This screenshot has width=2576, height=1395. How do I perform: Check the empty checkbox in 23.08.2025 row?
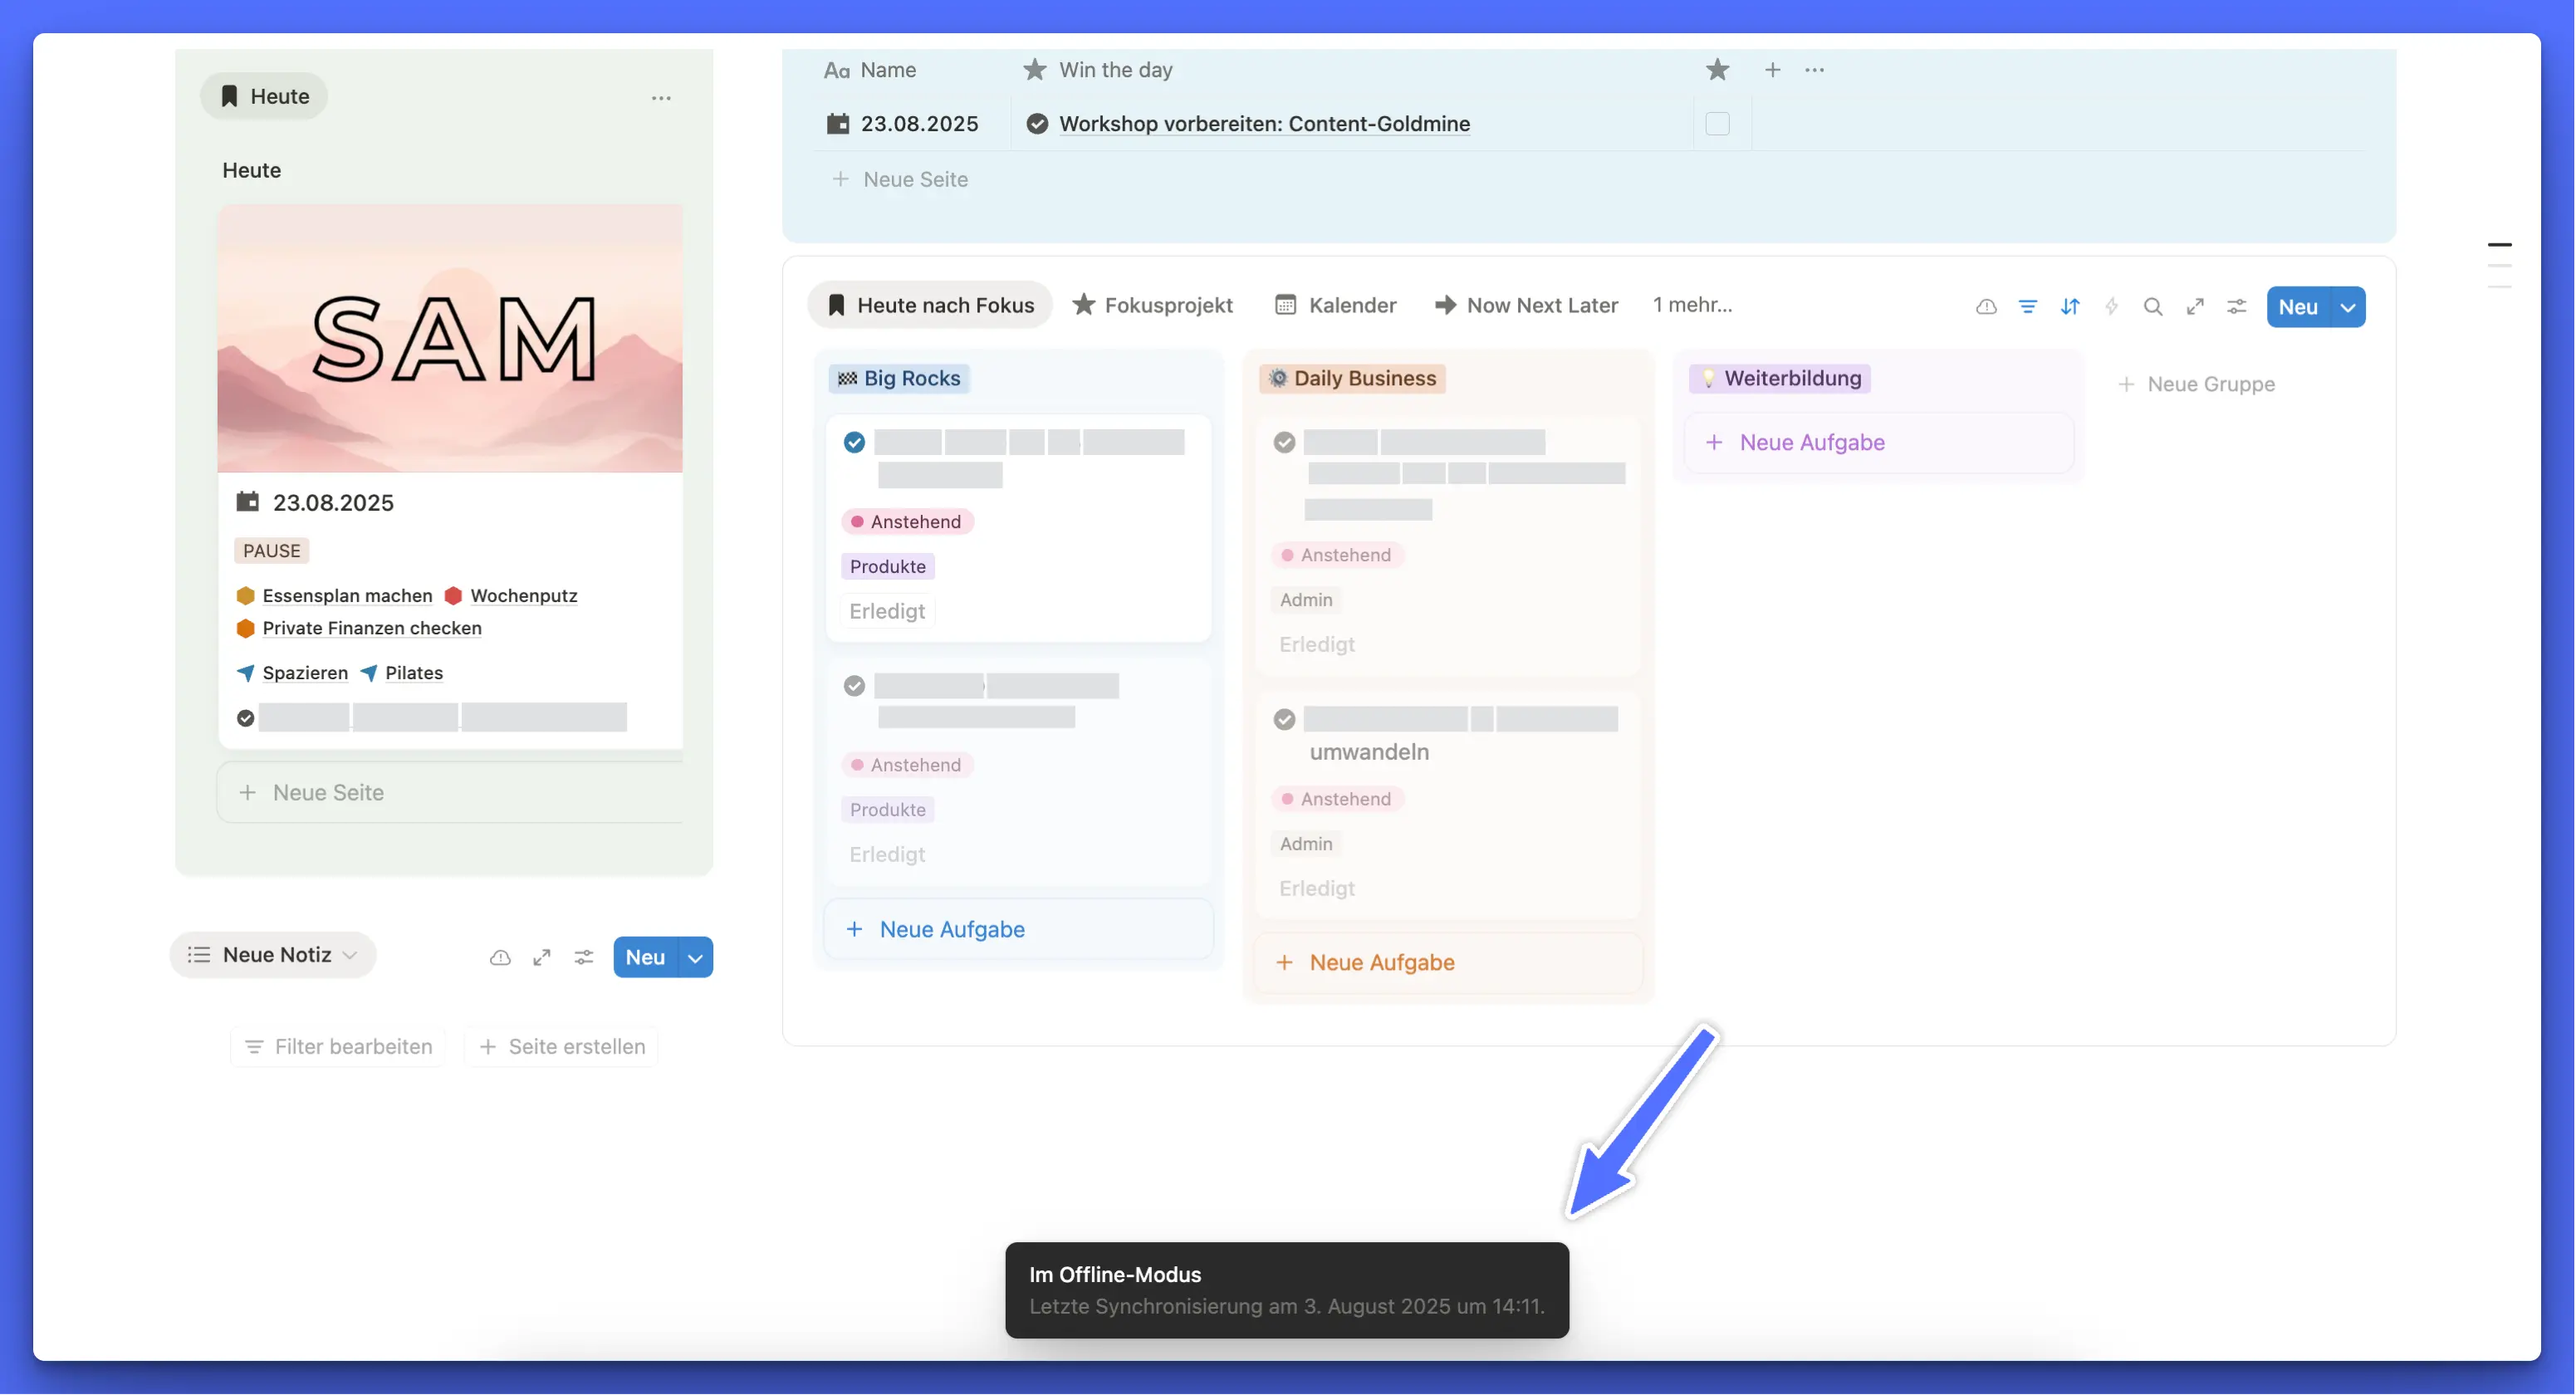tap(1717, 123)
